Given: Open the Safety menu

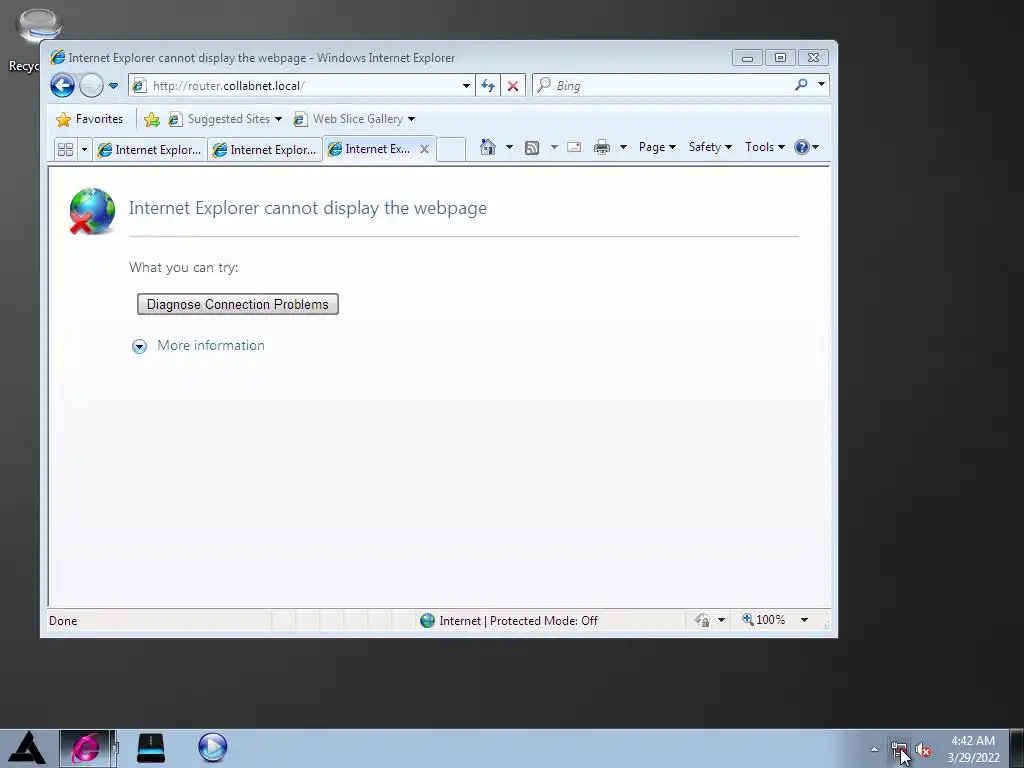Looking at the screenshot, I should [x=710, y=147].
